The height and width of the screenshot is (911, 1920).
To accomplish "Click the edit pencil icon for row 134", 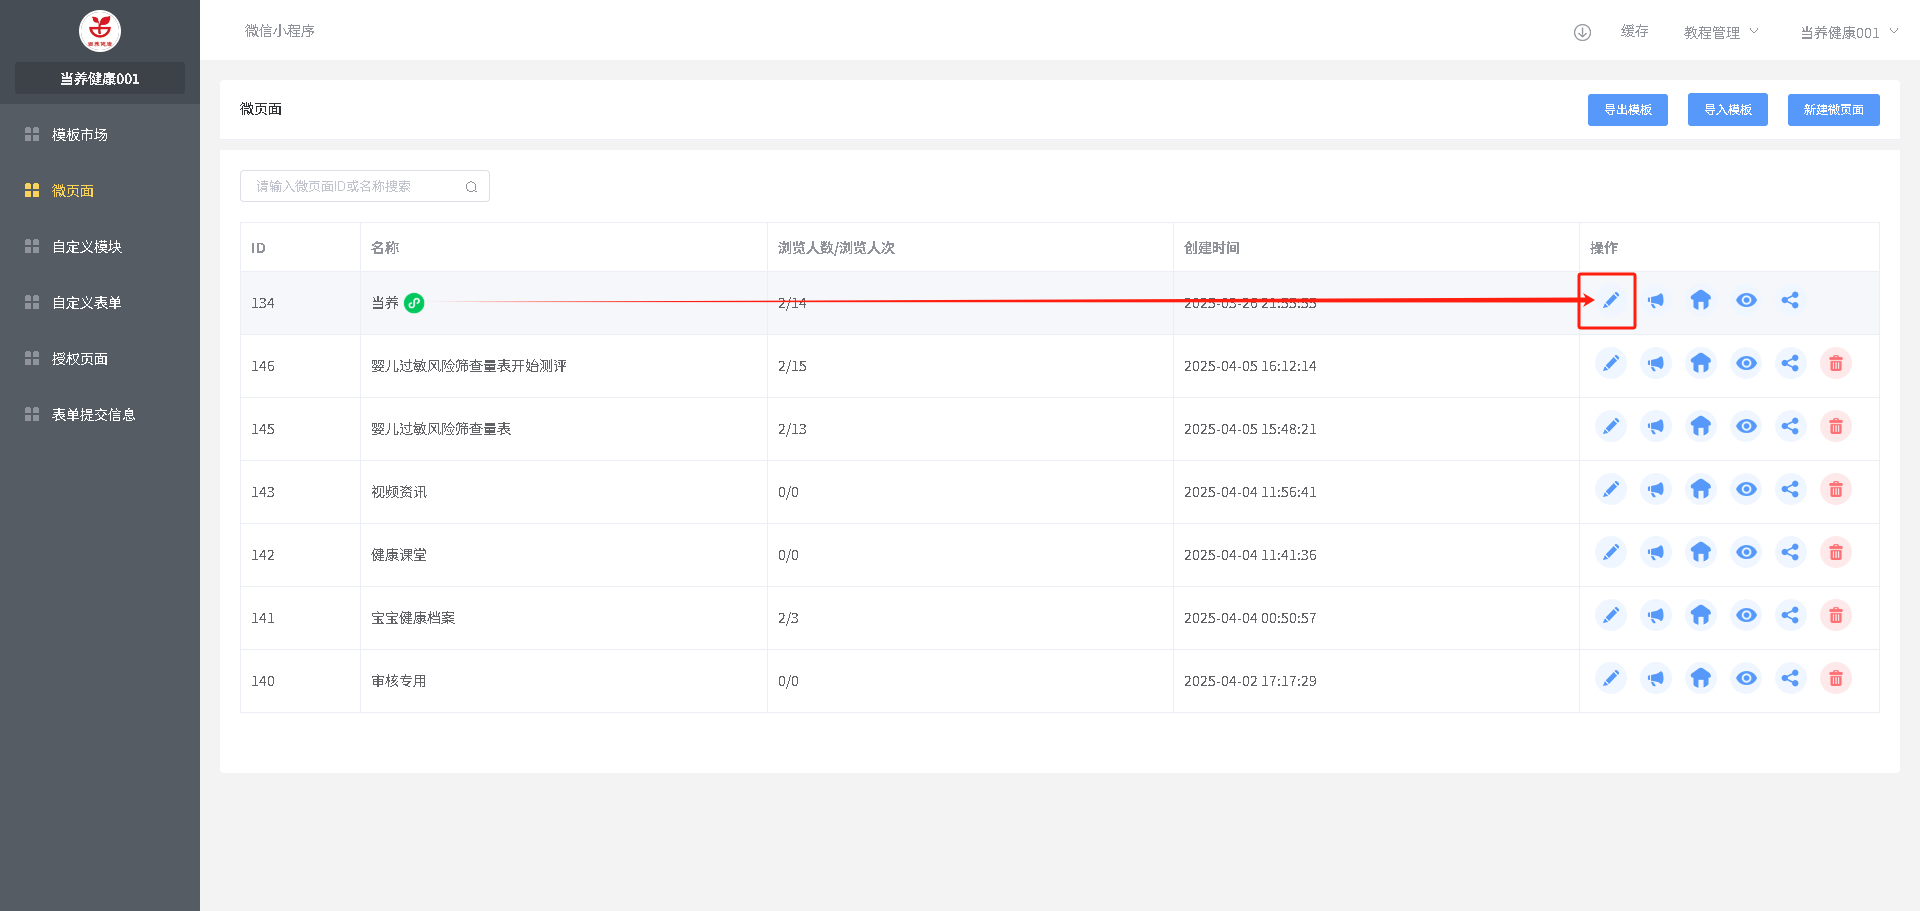I will (1610, 300).
